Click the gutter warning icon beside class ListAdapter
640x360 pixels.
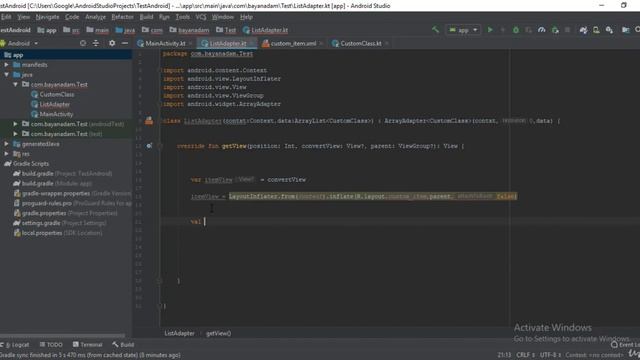coord(149,120)
